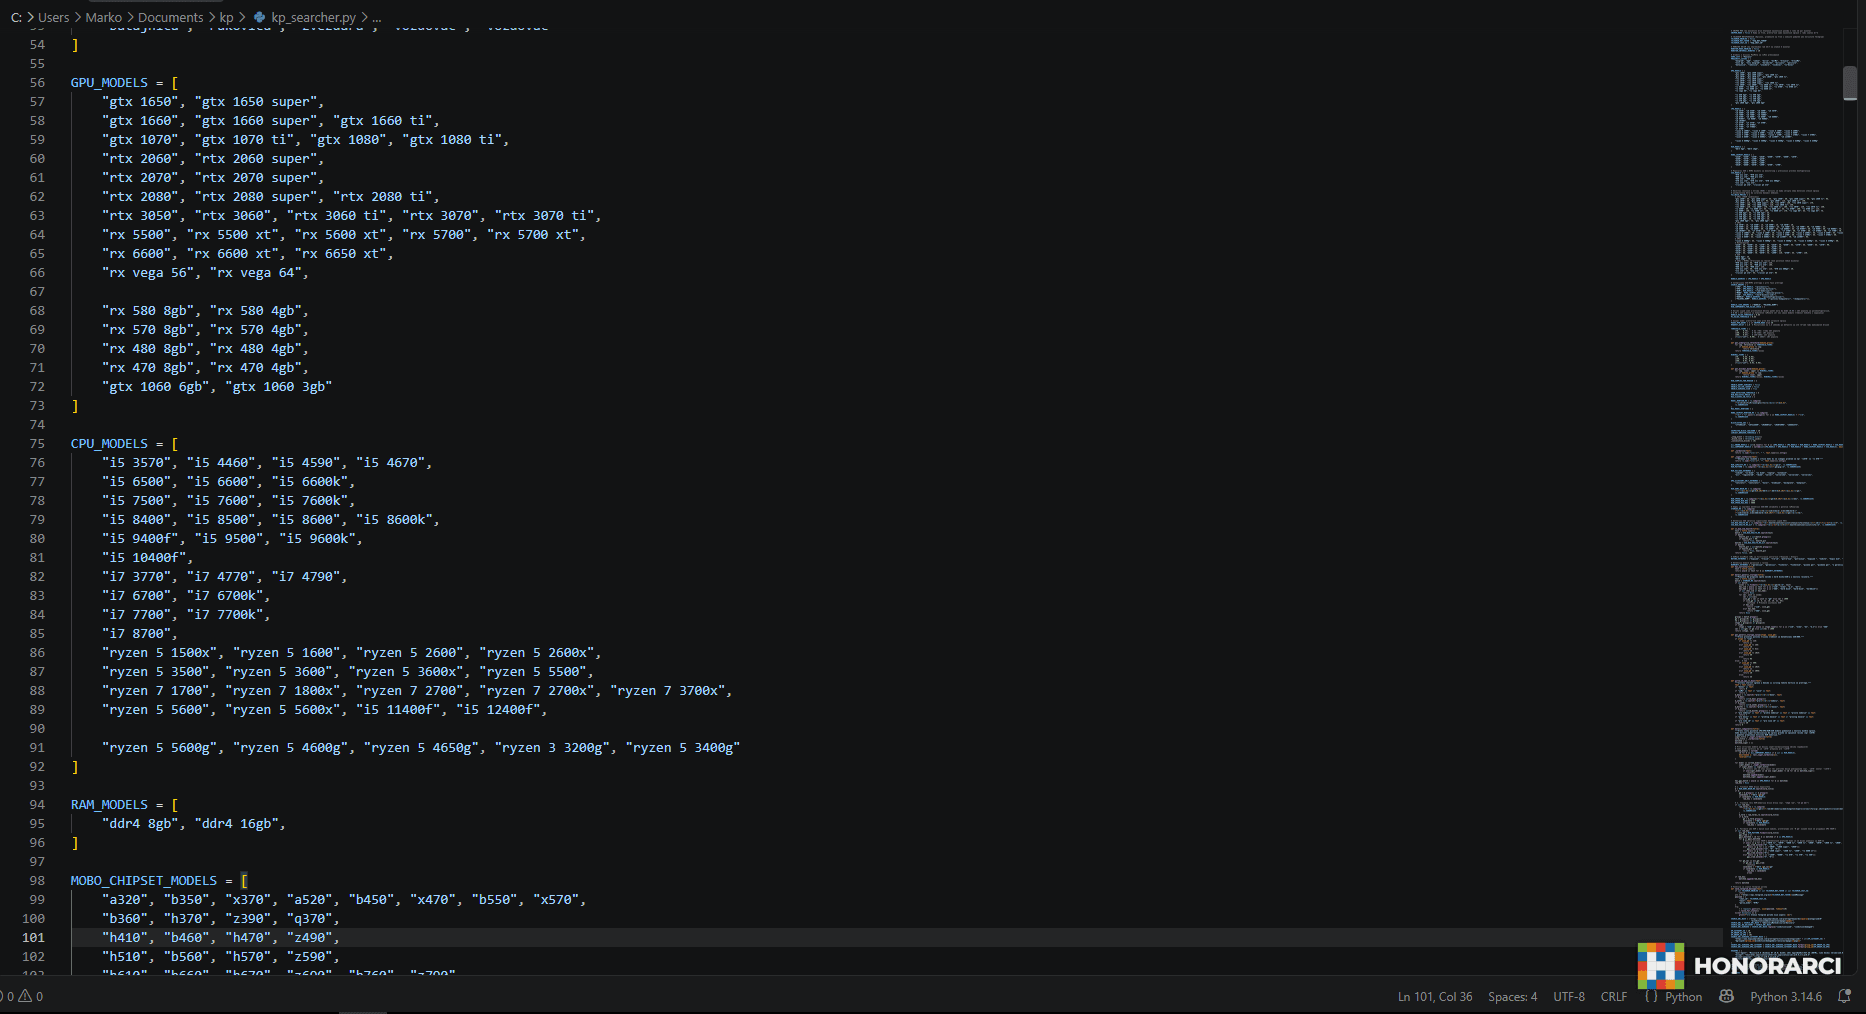Click the "q370" string on line 100
Screen dimensions: 1866x1014
[309, 918]
